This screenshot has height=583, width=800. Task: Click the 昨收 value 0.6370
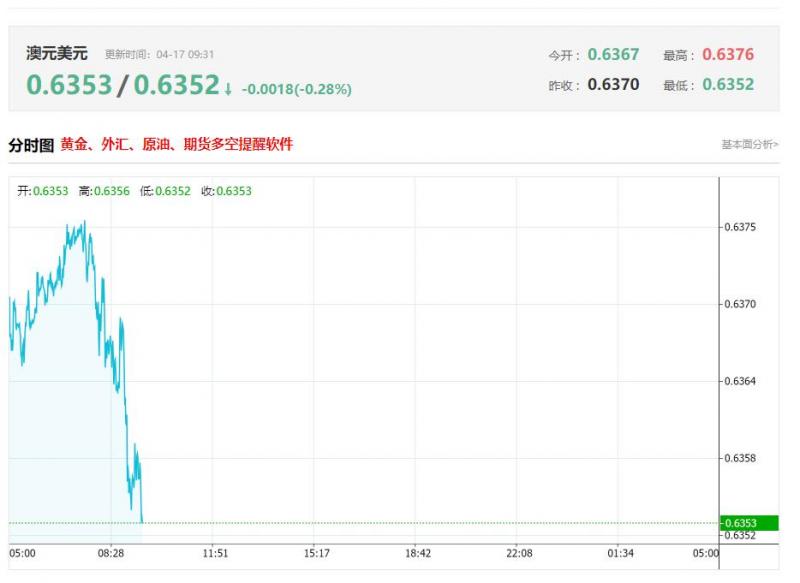click(613, 84)
